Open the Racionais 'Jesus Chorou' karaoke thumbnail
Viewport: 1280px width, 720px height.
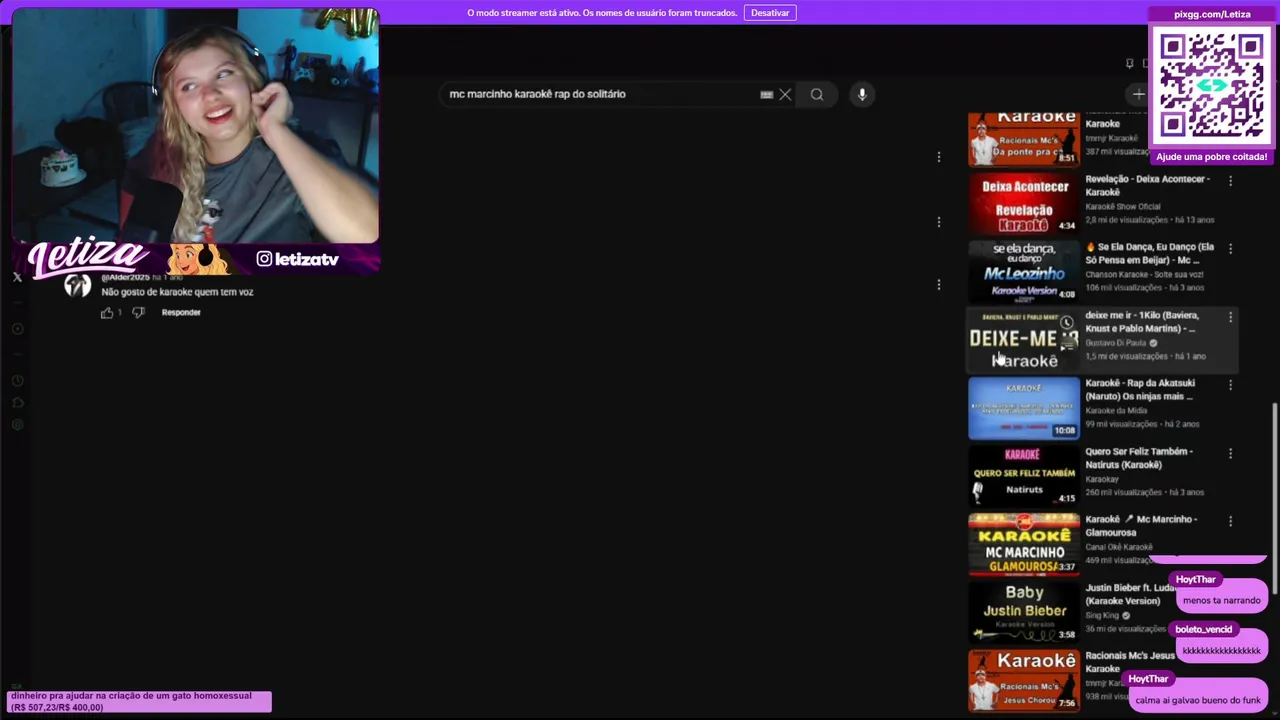pos(1024,681)
